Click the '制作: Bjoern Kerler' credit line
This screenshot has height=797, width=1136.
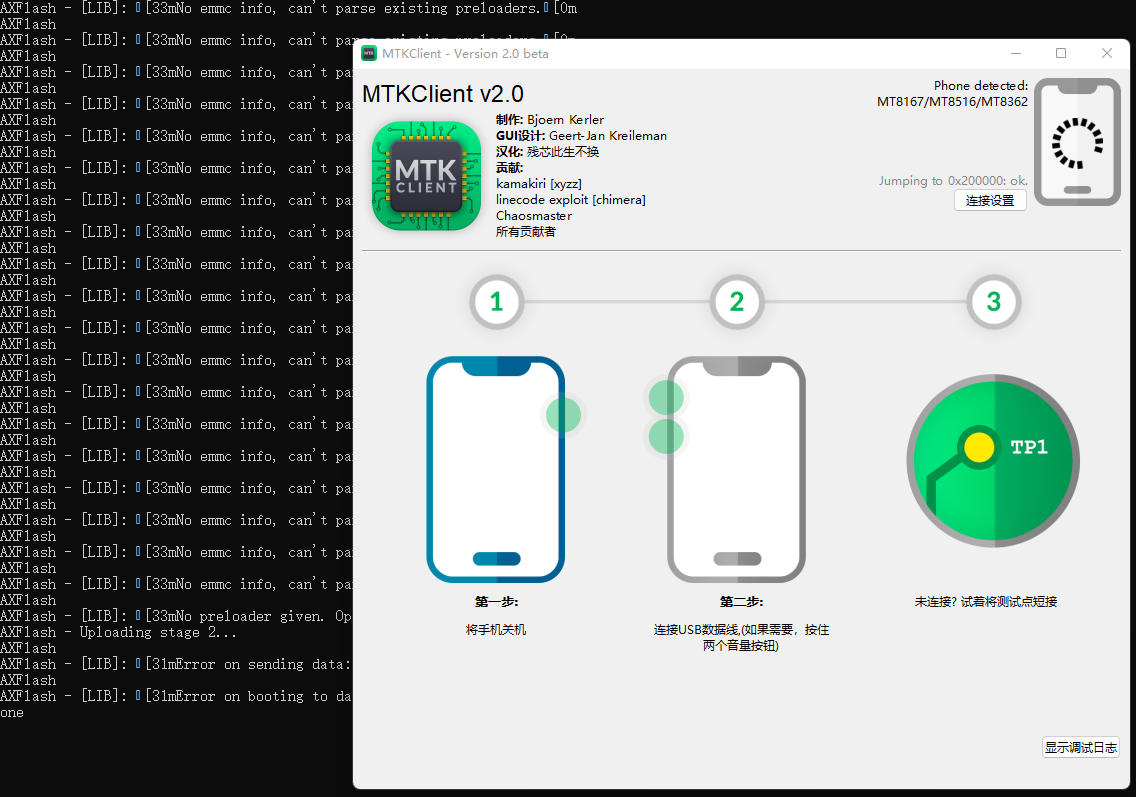point(550,120)
